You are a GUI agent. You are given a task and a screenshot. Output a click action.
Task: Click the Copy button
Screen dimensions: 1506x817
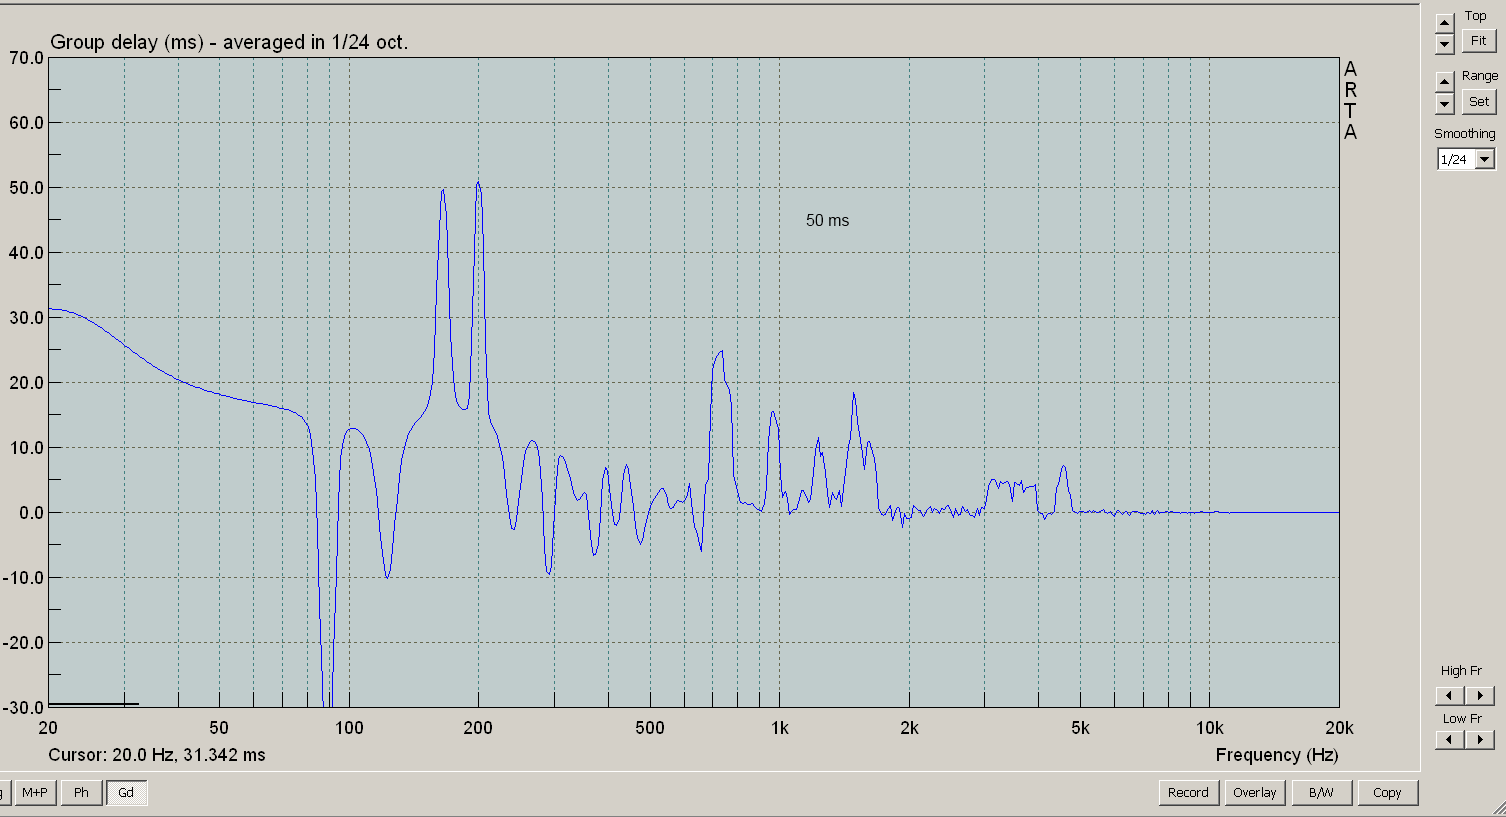click(1387, 793)
